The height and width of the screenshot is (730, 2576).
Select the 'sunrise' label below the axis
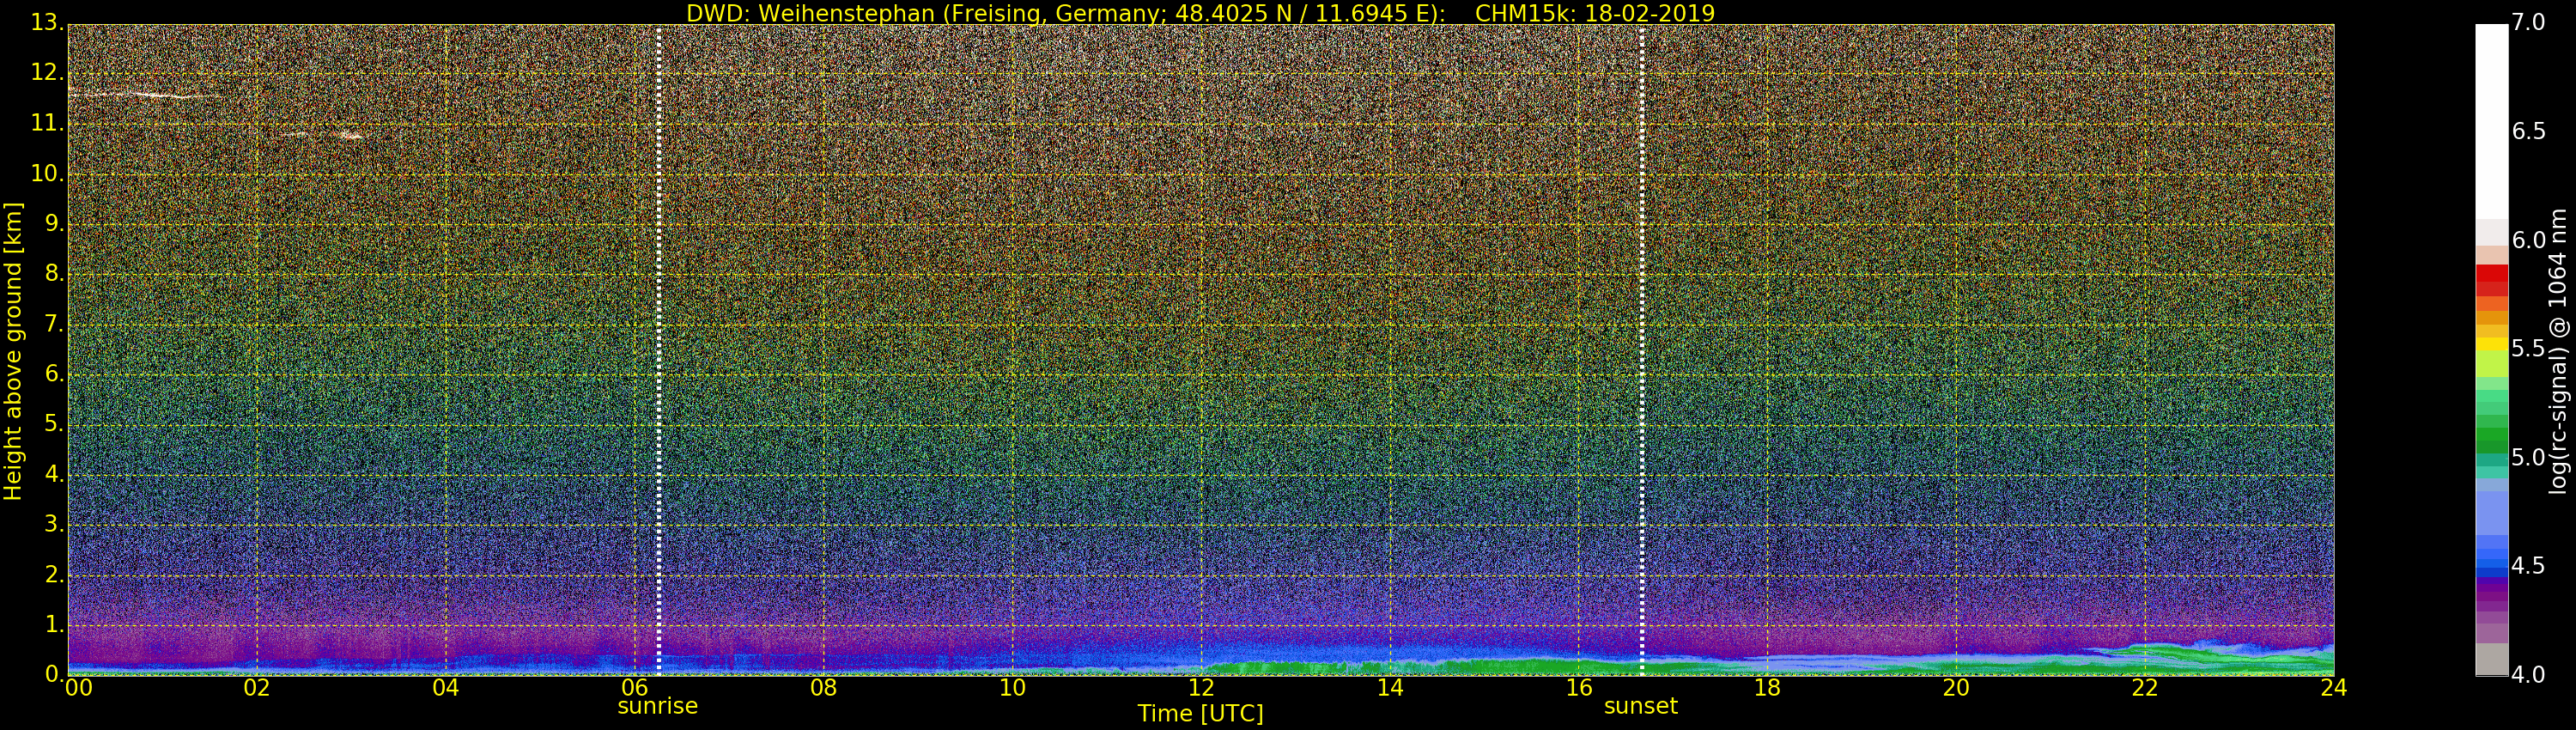click(657, 706)
